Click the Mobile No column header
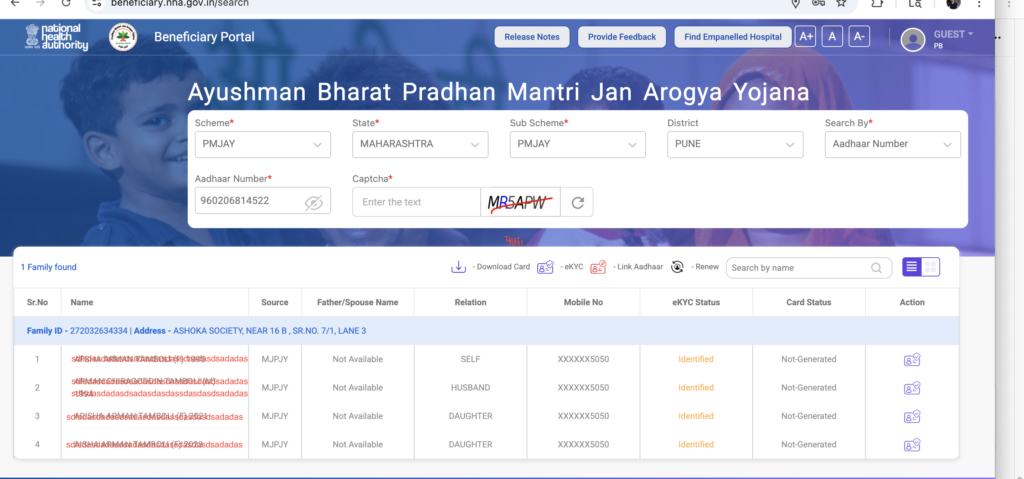 583,303
